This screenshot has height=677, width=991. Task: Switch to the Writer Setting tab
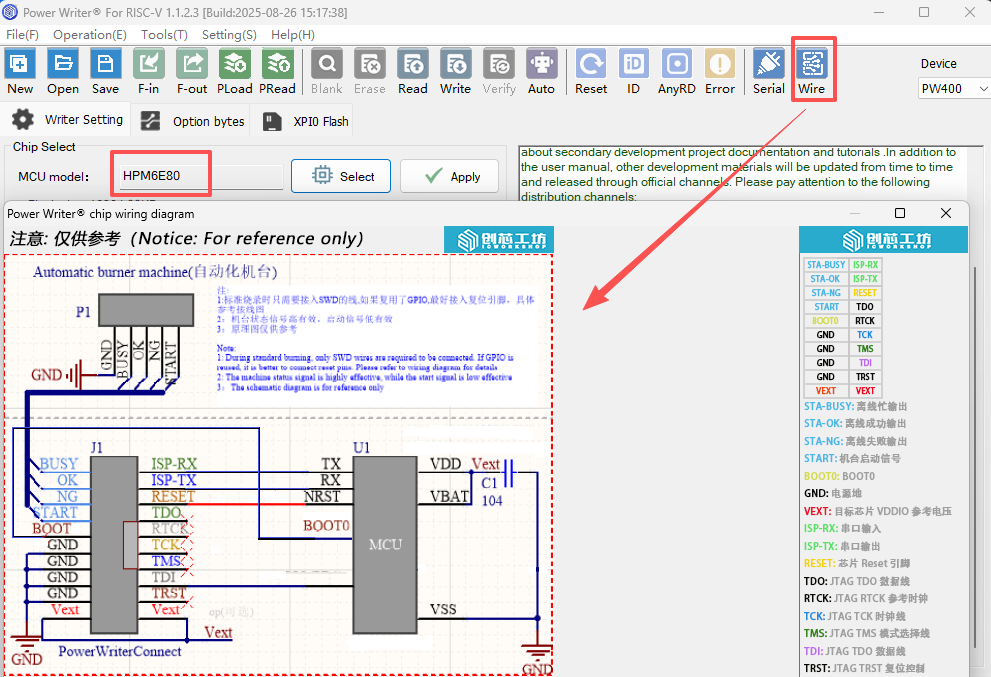[68, 119]
